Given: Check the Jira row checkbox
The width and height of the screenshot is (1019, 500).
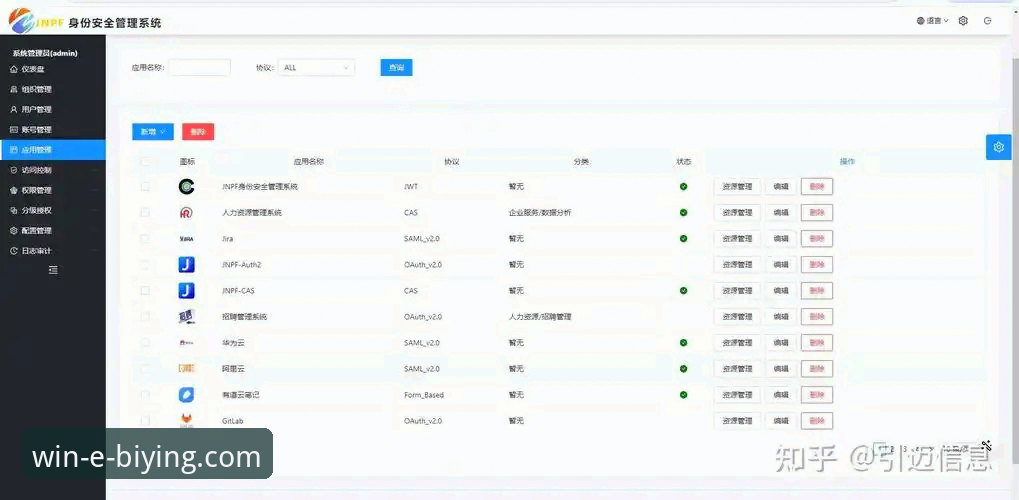Looking at the screenshot, I should click(145, 239).
